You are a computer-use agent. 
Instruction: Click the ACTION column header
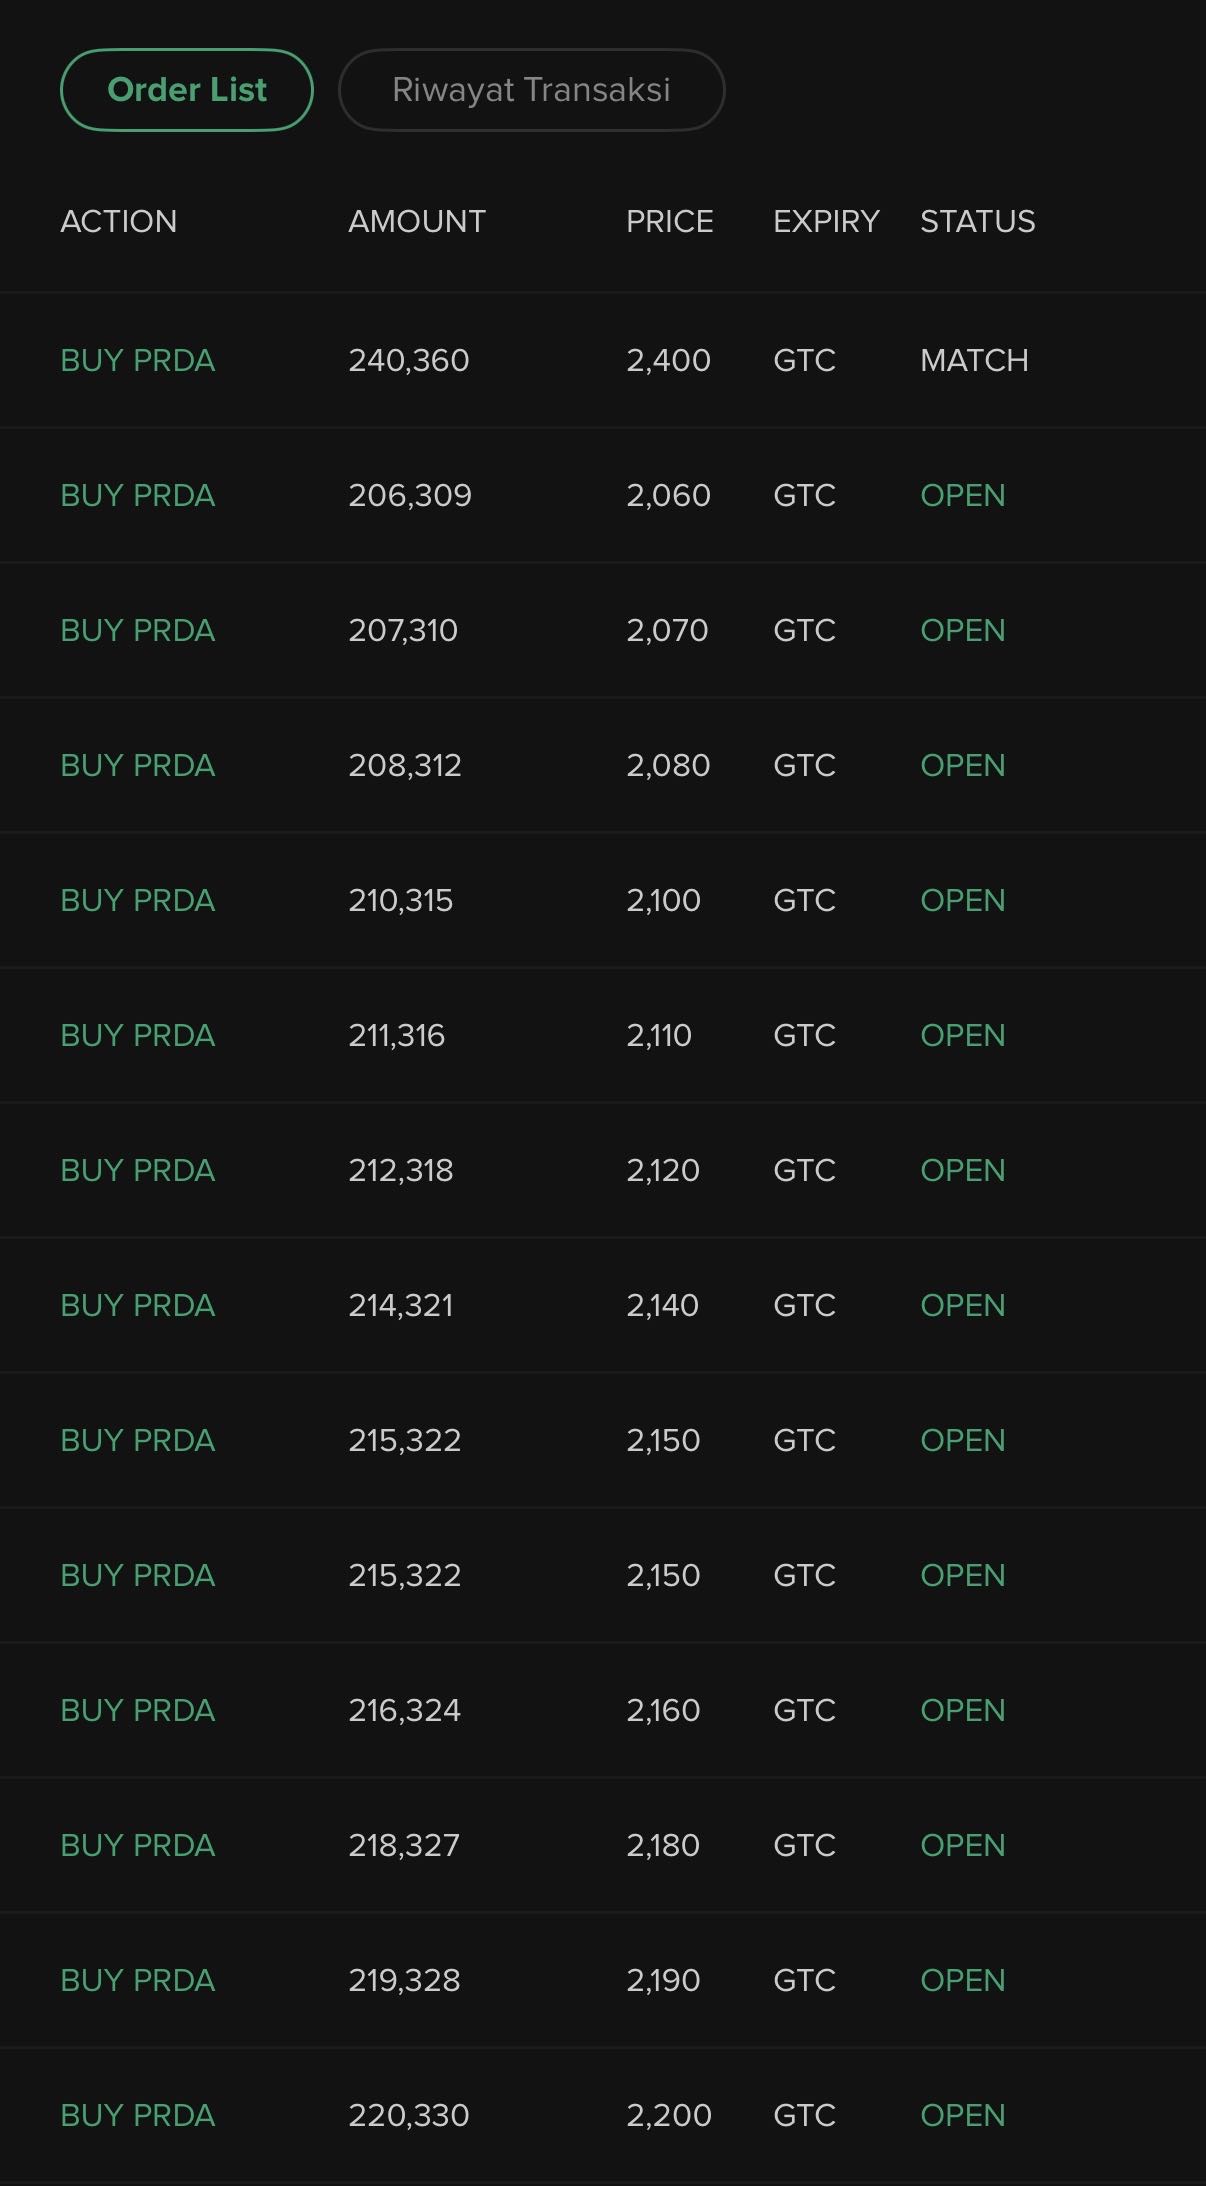point(119,221)
